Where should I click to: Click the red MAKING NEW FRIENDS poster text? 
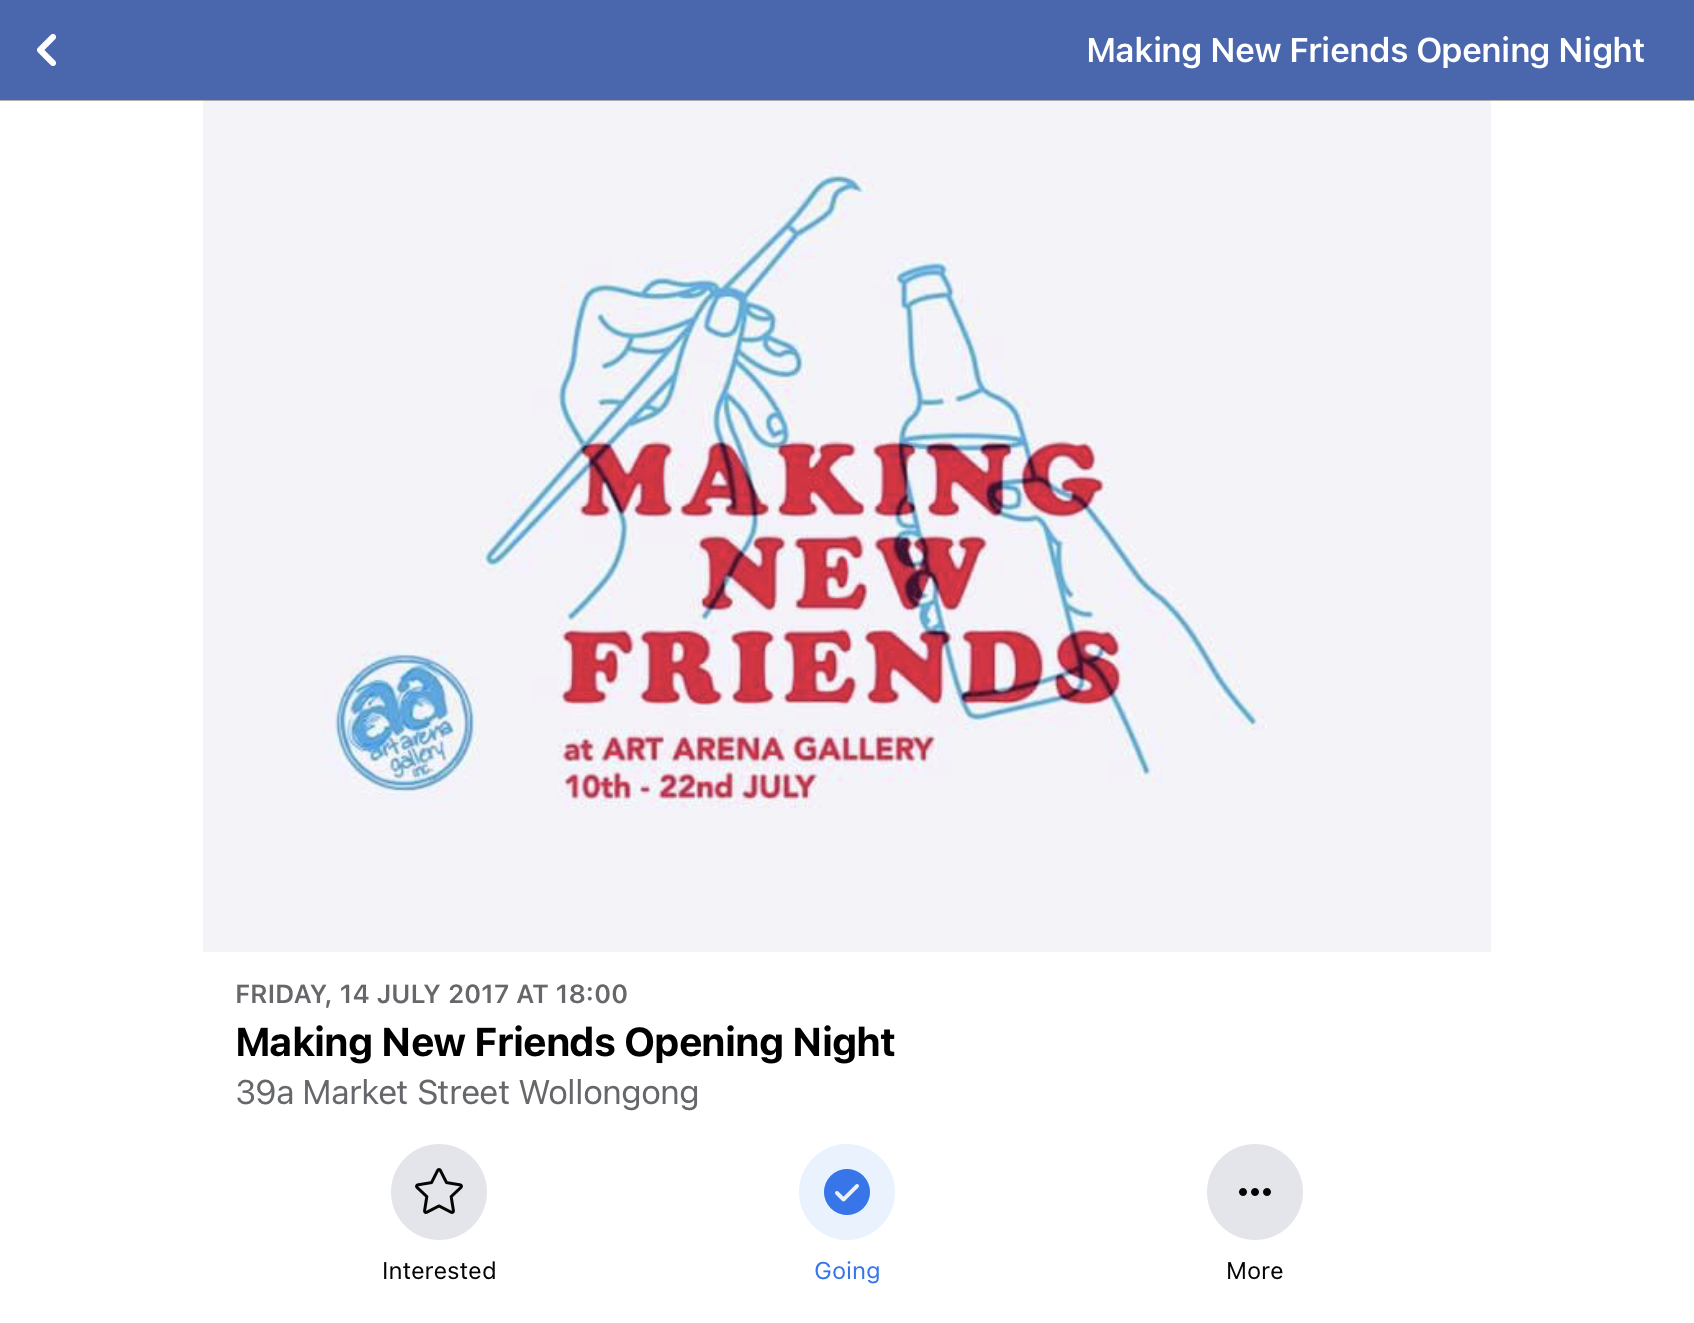[x=842, y=572]
